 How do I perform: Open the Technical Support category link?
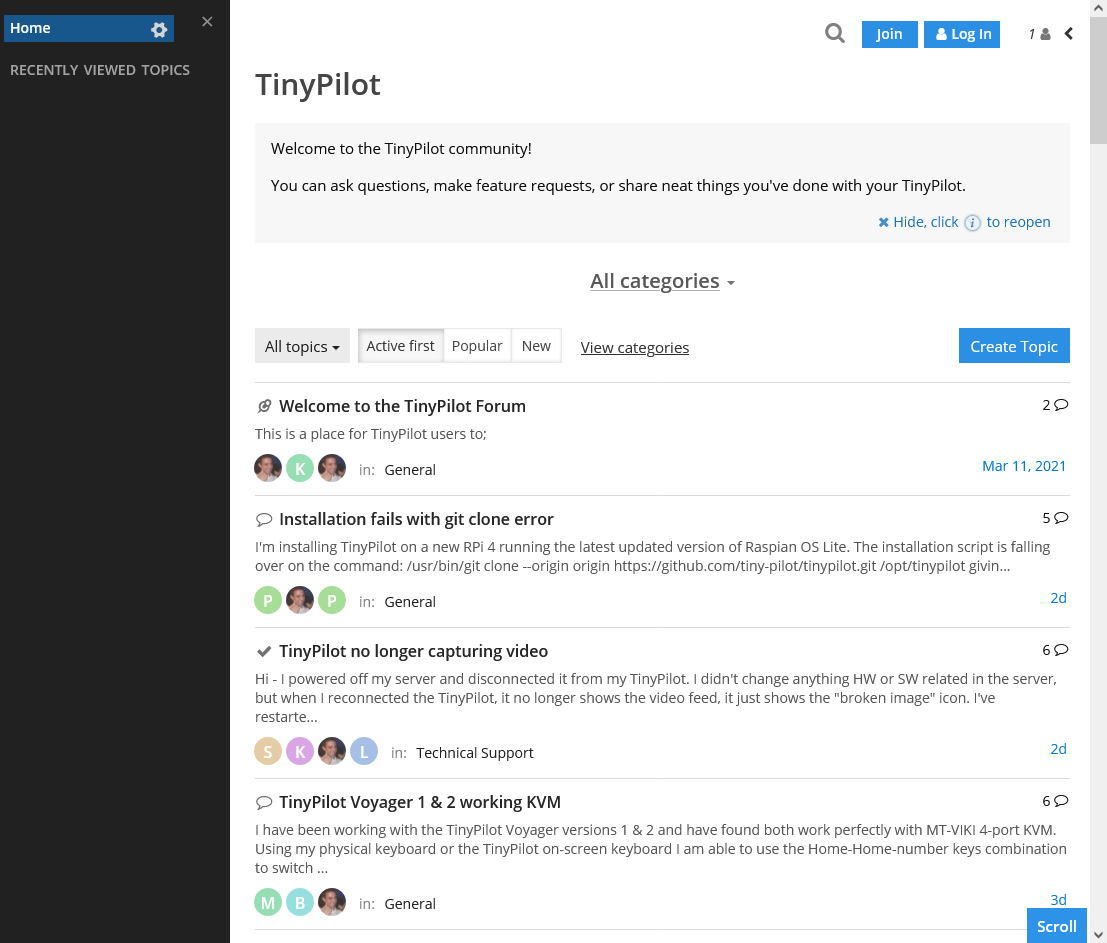pos(474,752)
